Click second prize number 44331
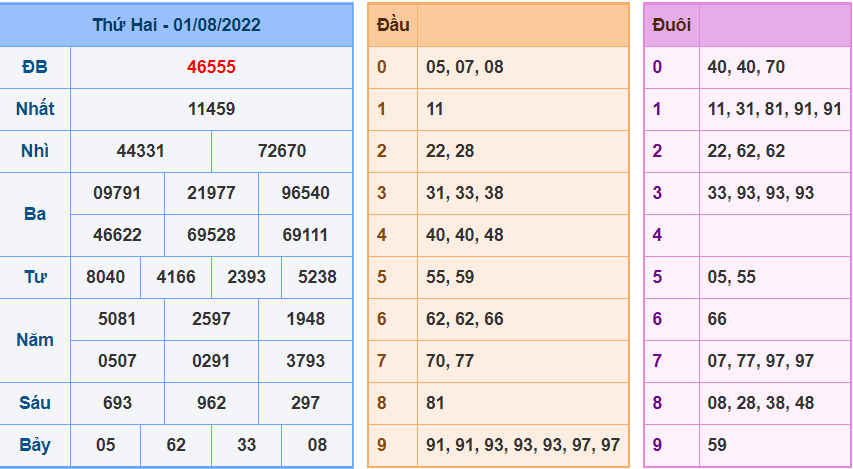The image size is (853, 469). (x=140, y=151)
